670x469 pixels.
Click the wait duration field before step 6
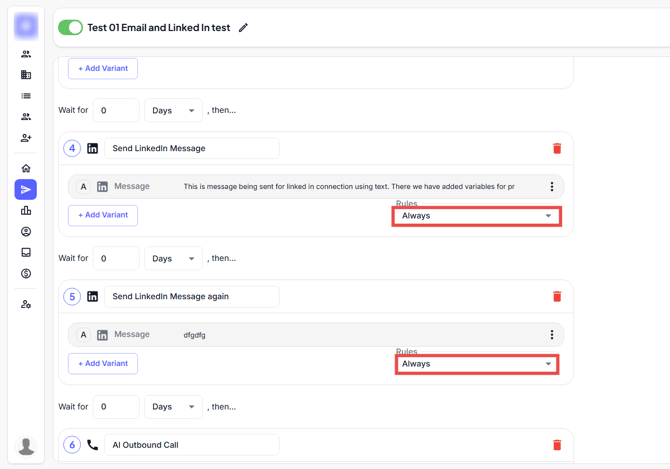pos(116,407)
